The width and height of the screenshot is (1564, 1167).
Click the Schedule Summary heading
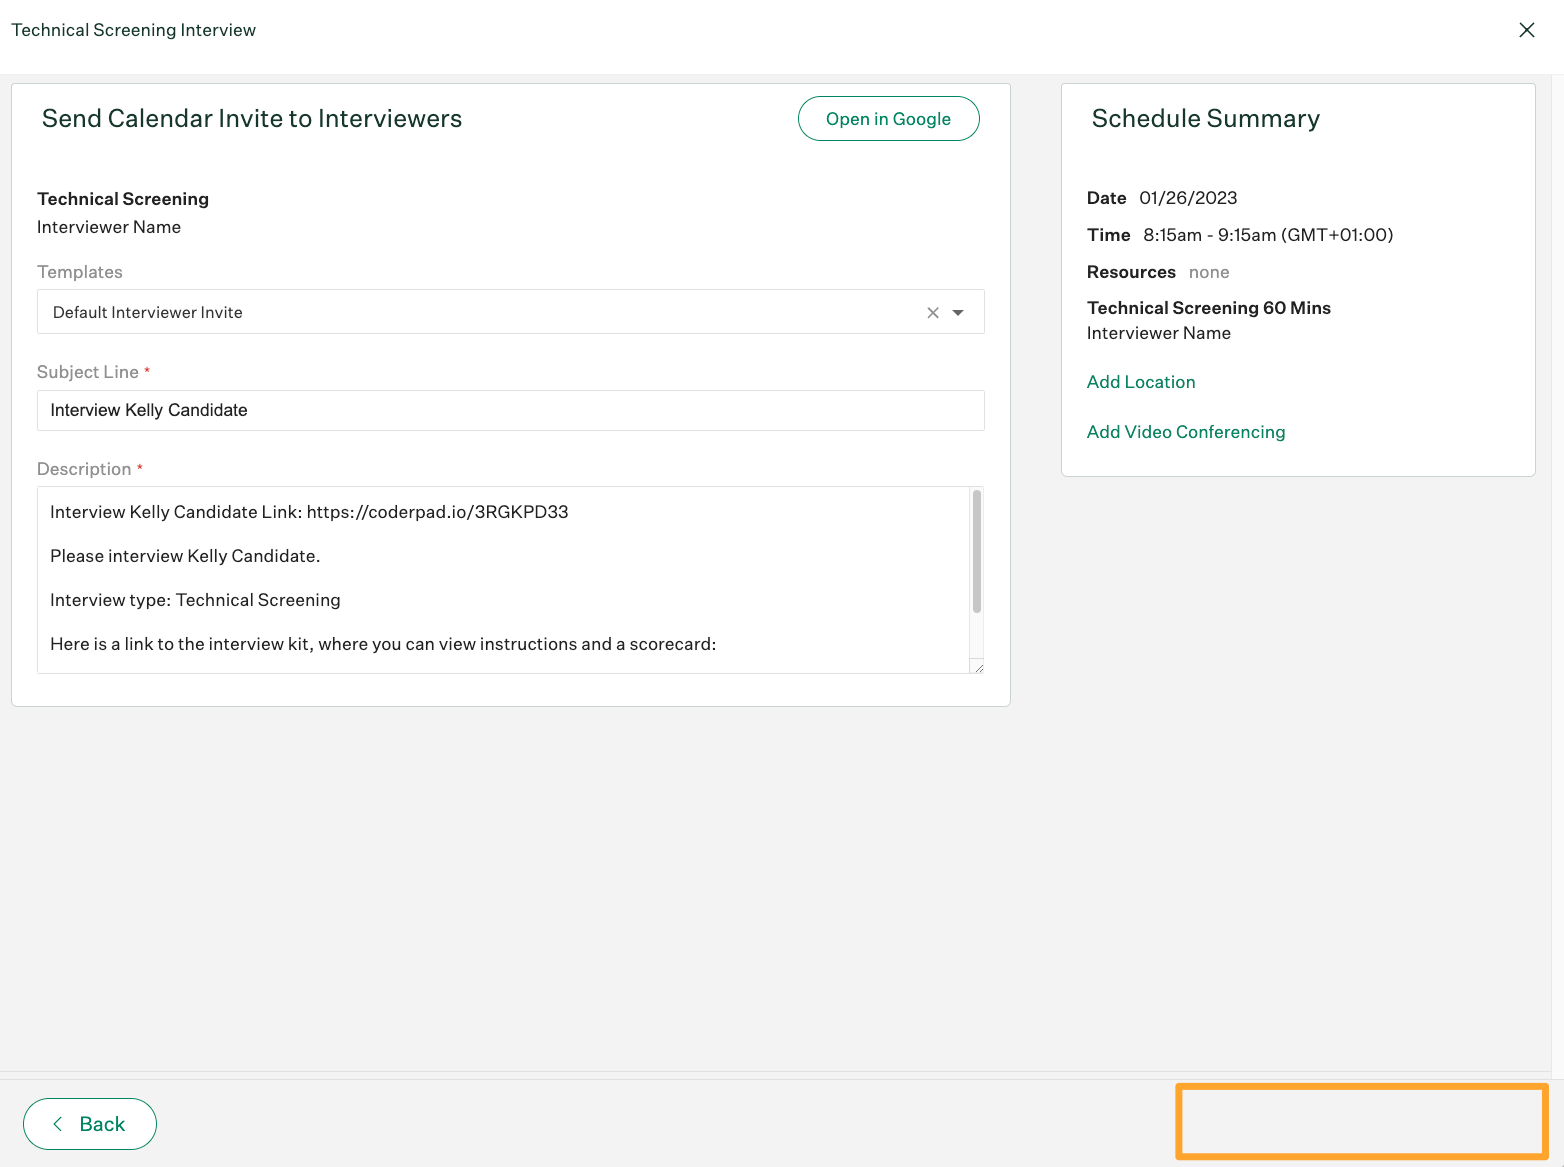[1206, 119]
